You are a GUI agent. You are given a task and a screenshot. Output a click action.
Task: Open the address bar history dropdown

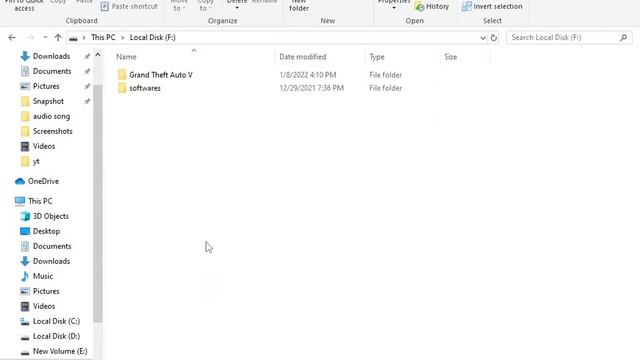tap(483, 38)
